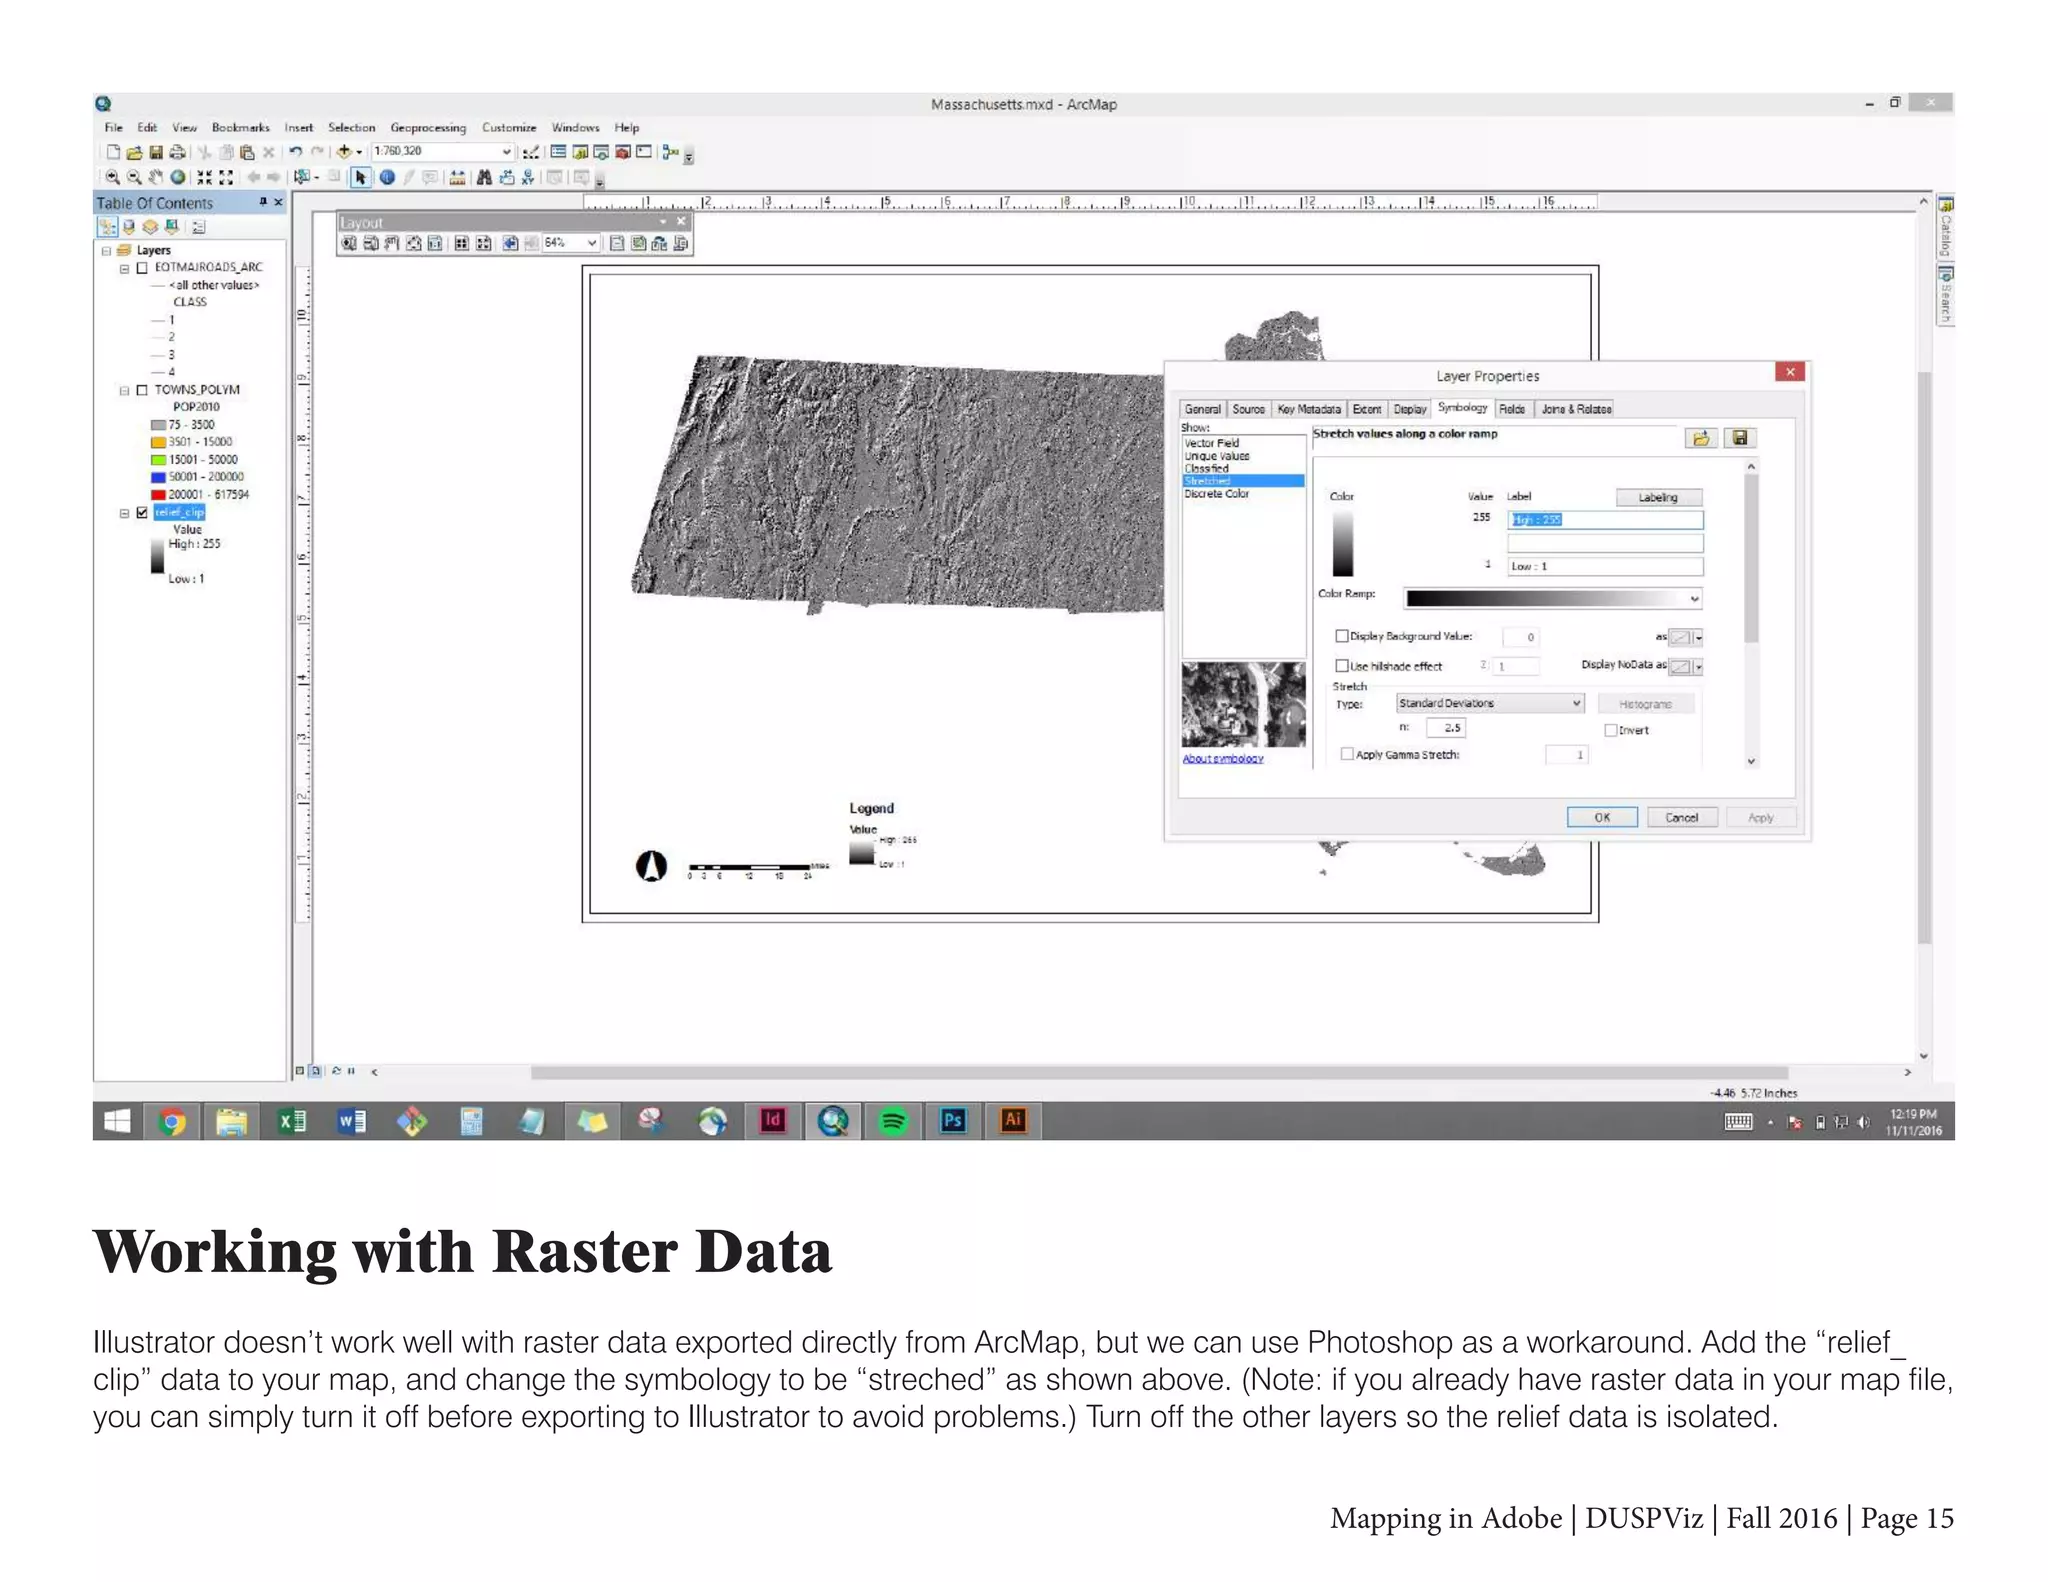The height and width of the screenshot is (1582, 2048).
Task: Open the ModelBuilder window icon
Action: point(670,152)
